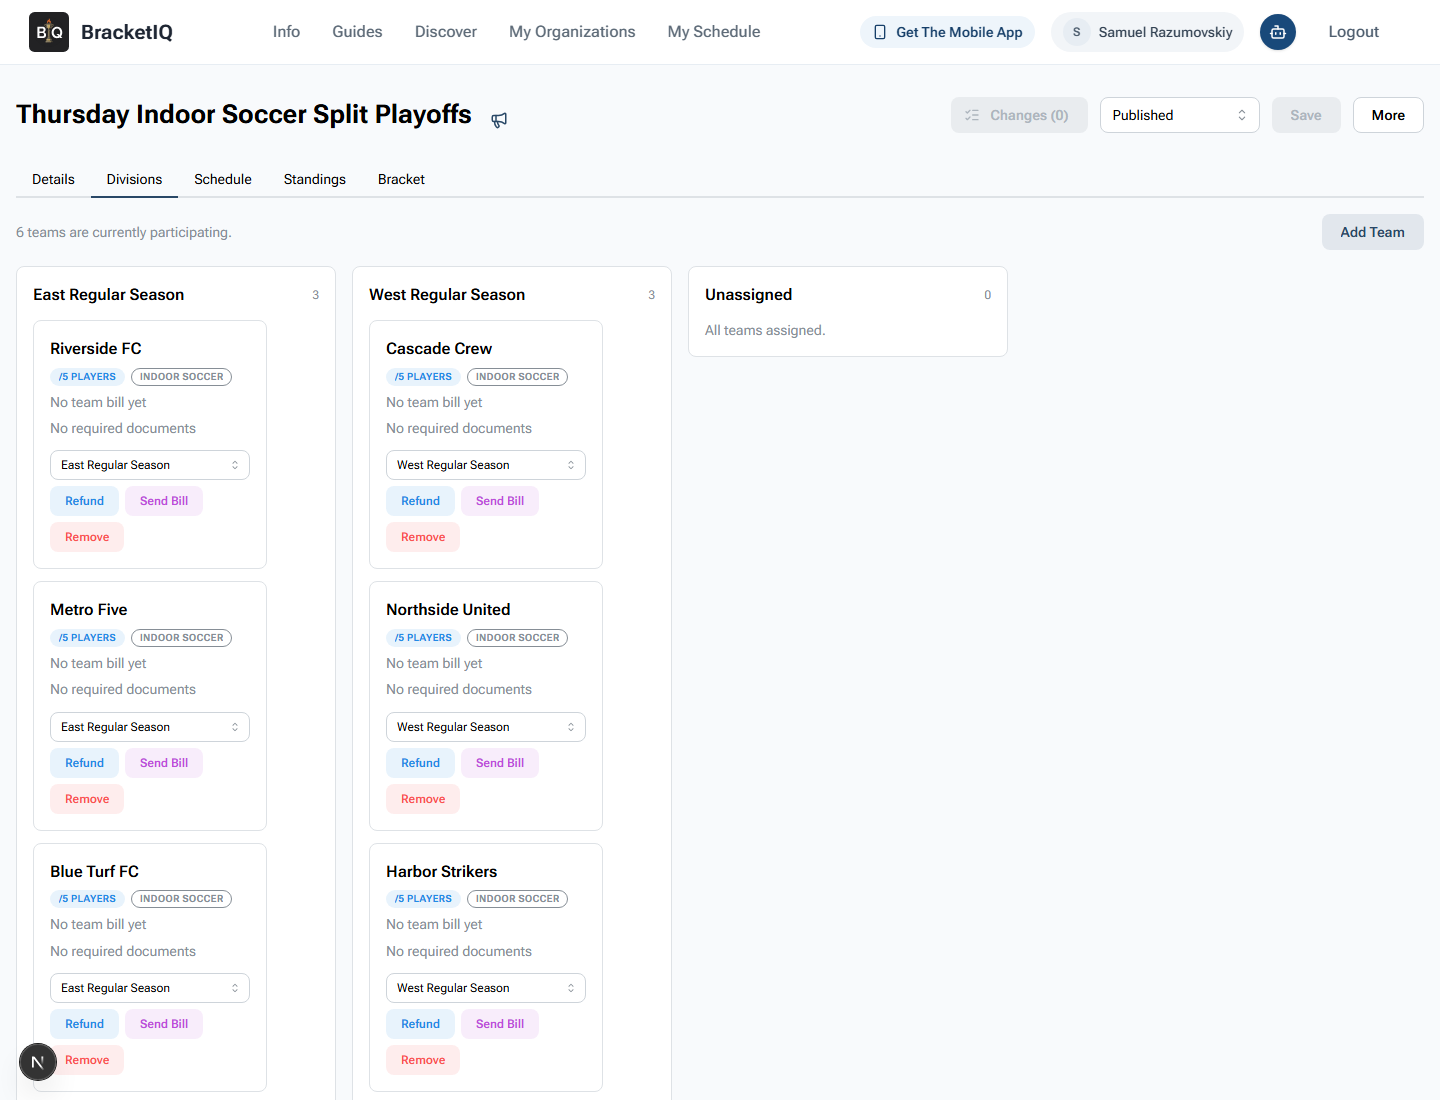The width and height of the screenshot is (1440, 1100).
Task: Open the Standings tab
Action: 315,179
